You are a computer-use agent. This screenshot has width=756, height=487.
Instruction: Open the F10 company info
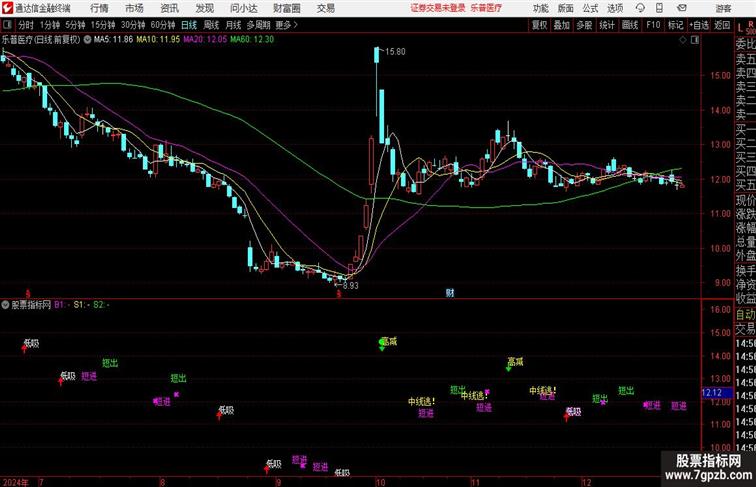point(653,25)
